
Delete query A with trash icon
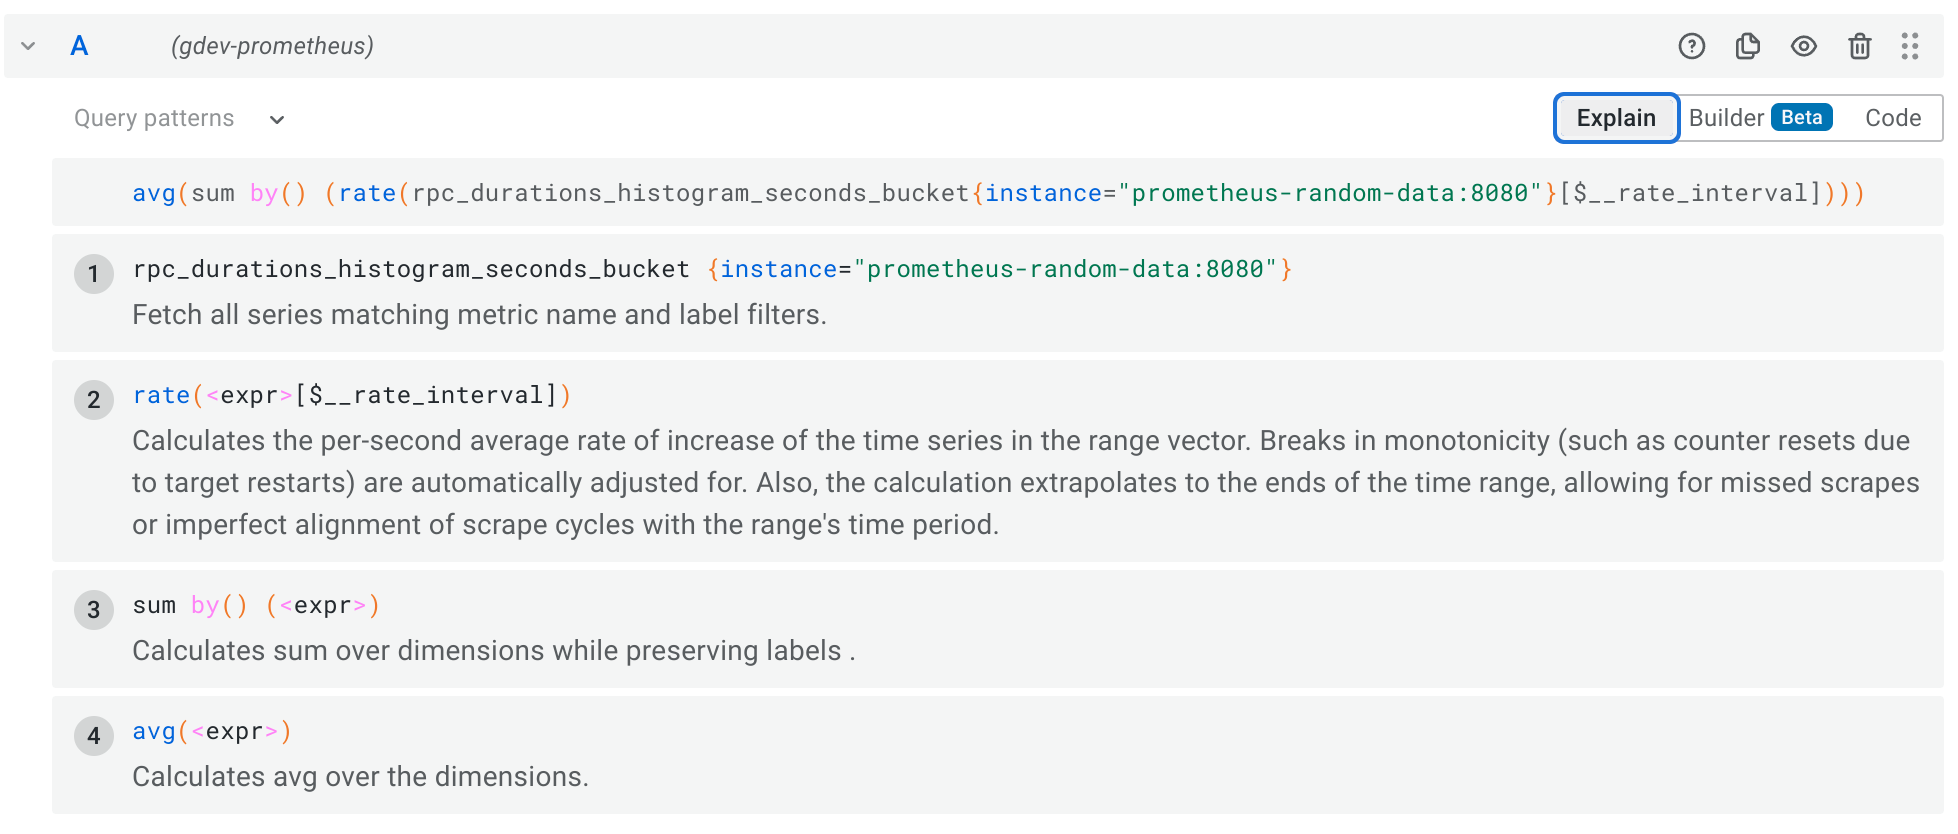click(x=1859, y=46)
